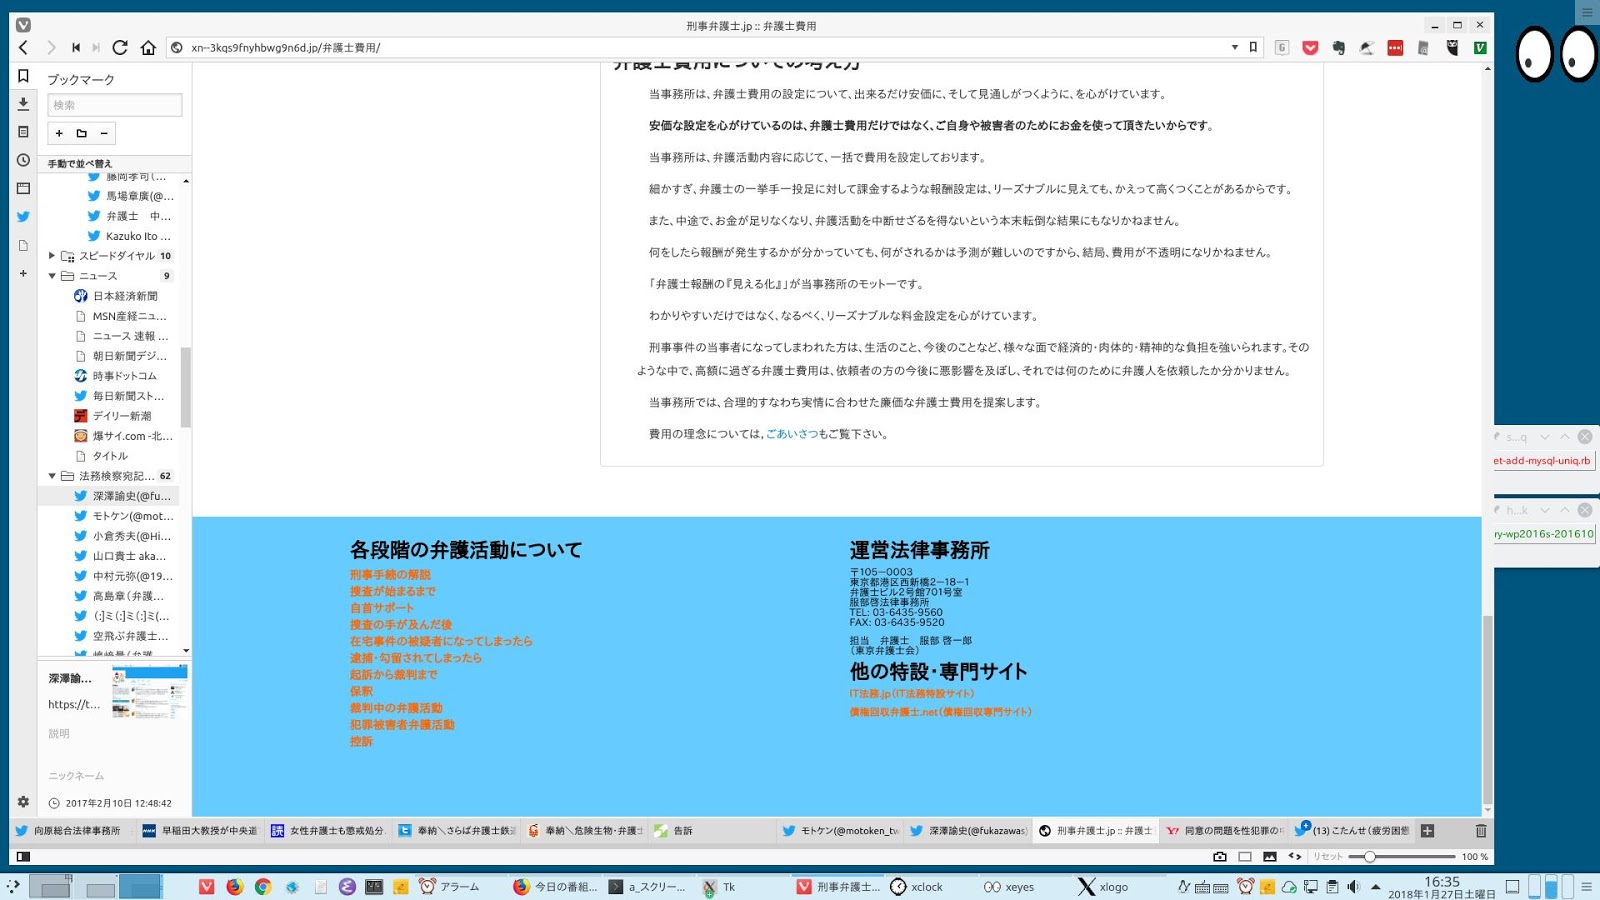Click the green V extension icon
This screenshot has height=900, width=1600.
(1480, 47)
